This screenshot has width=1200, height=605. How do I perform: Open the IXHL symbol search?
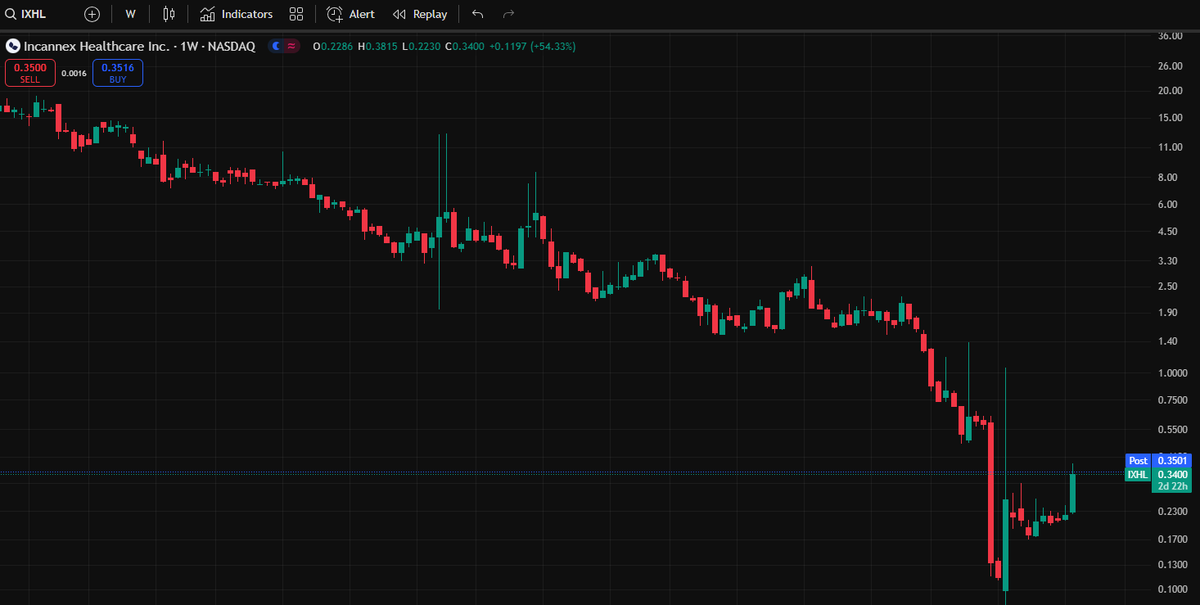click(x=27, y=14)
